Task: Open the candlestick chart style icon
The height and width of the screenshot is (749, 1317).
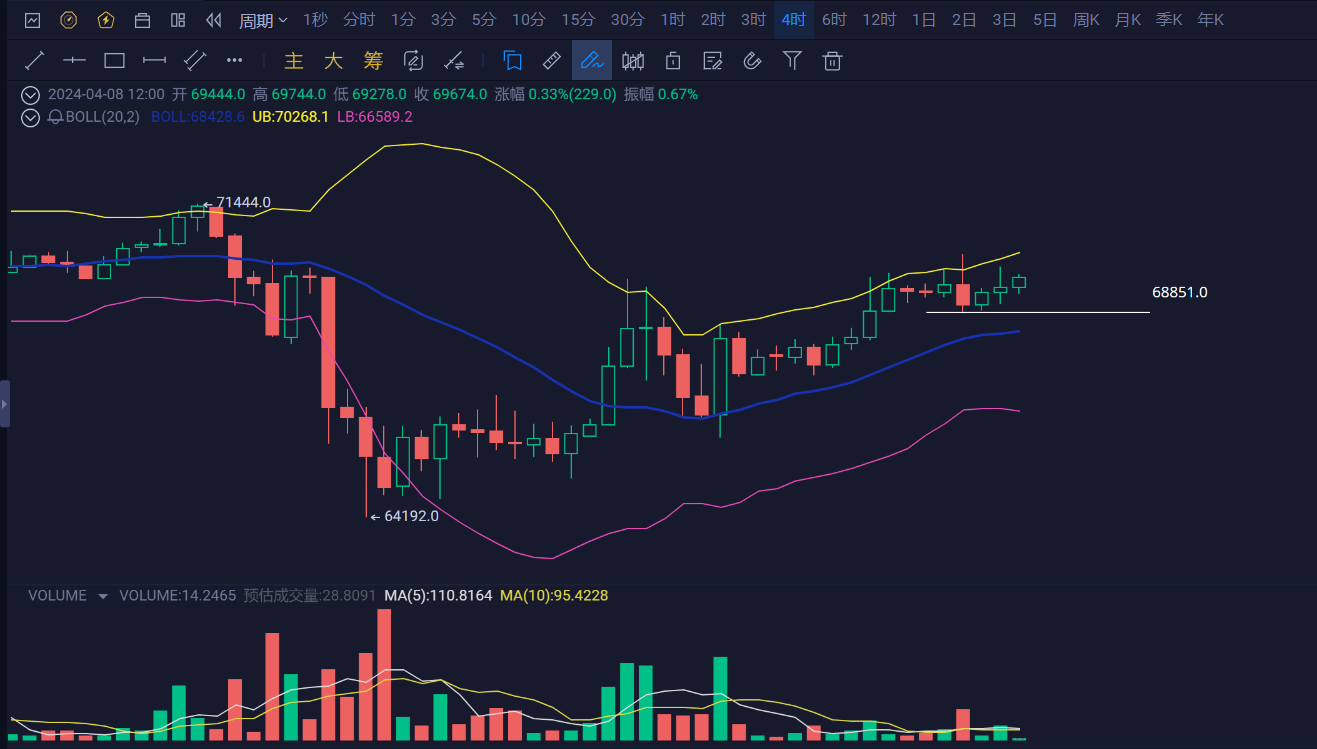Action: (632, 61)
